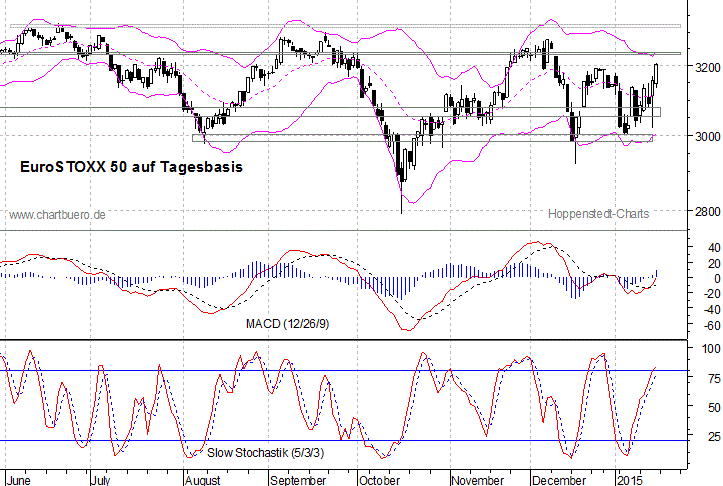The width and height of the screenshot is (723, 486).
Task: Click the August month label
Action: coord(203,480)
